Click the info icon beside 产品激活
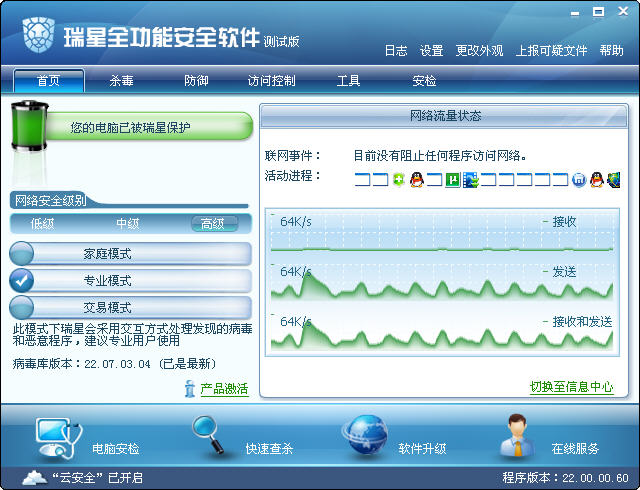 [189, 389]
